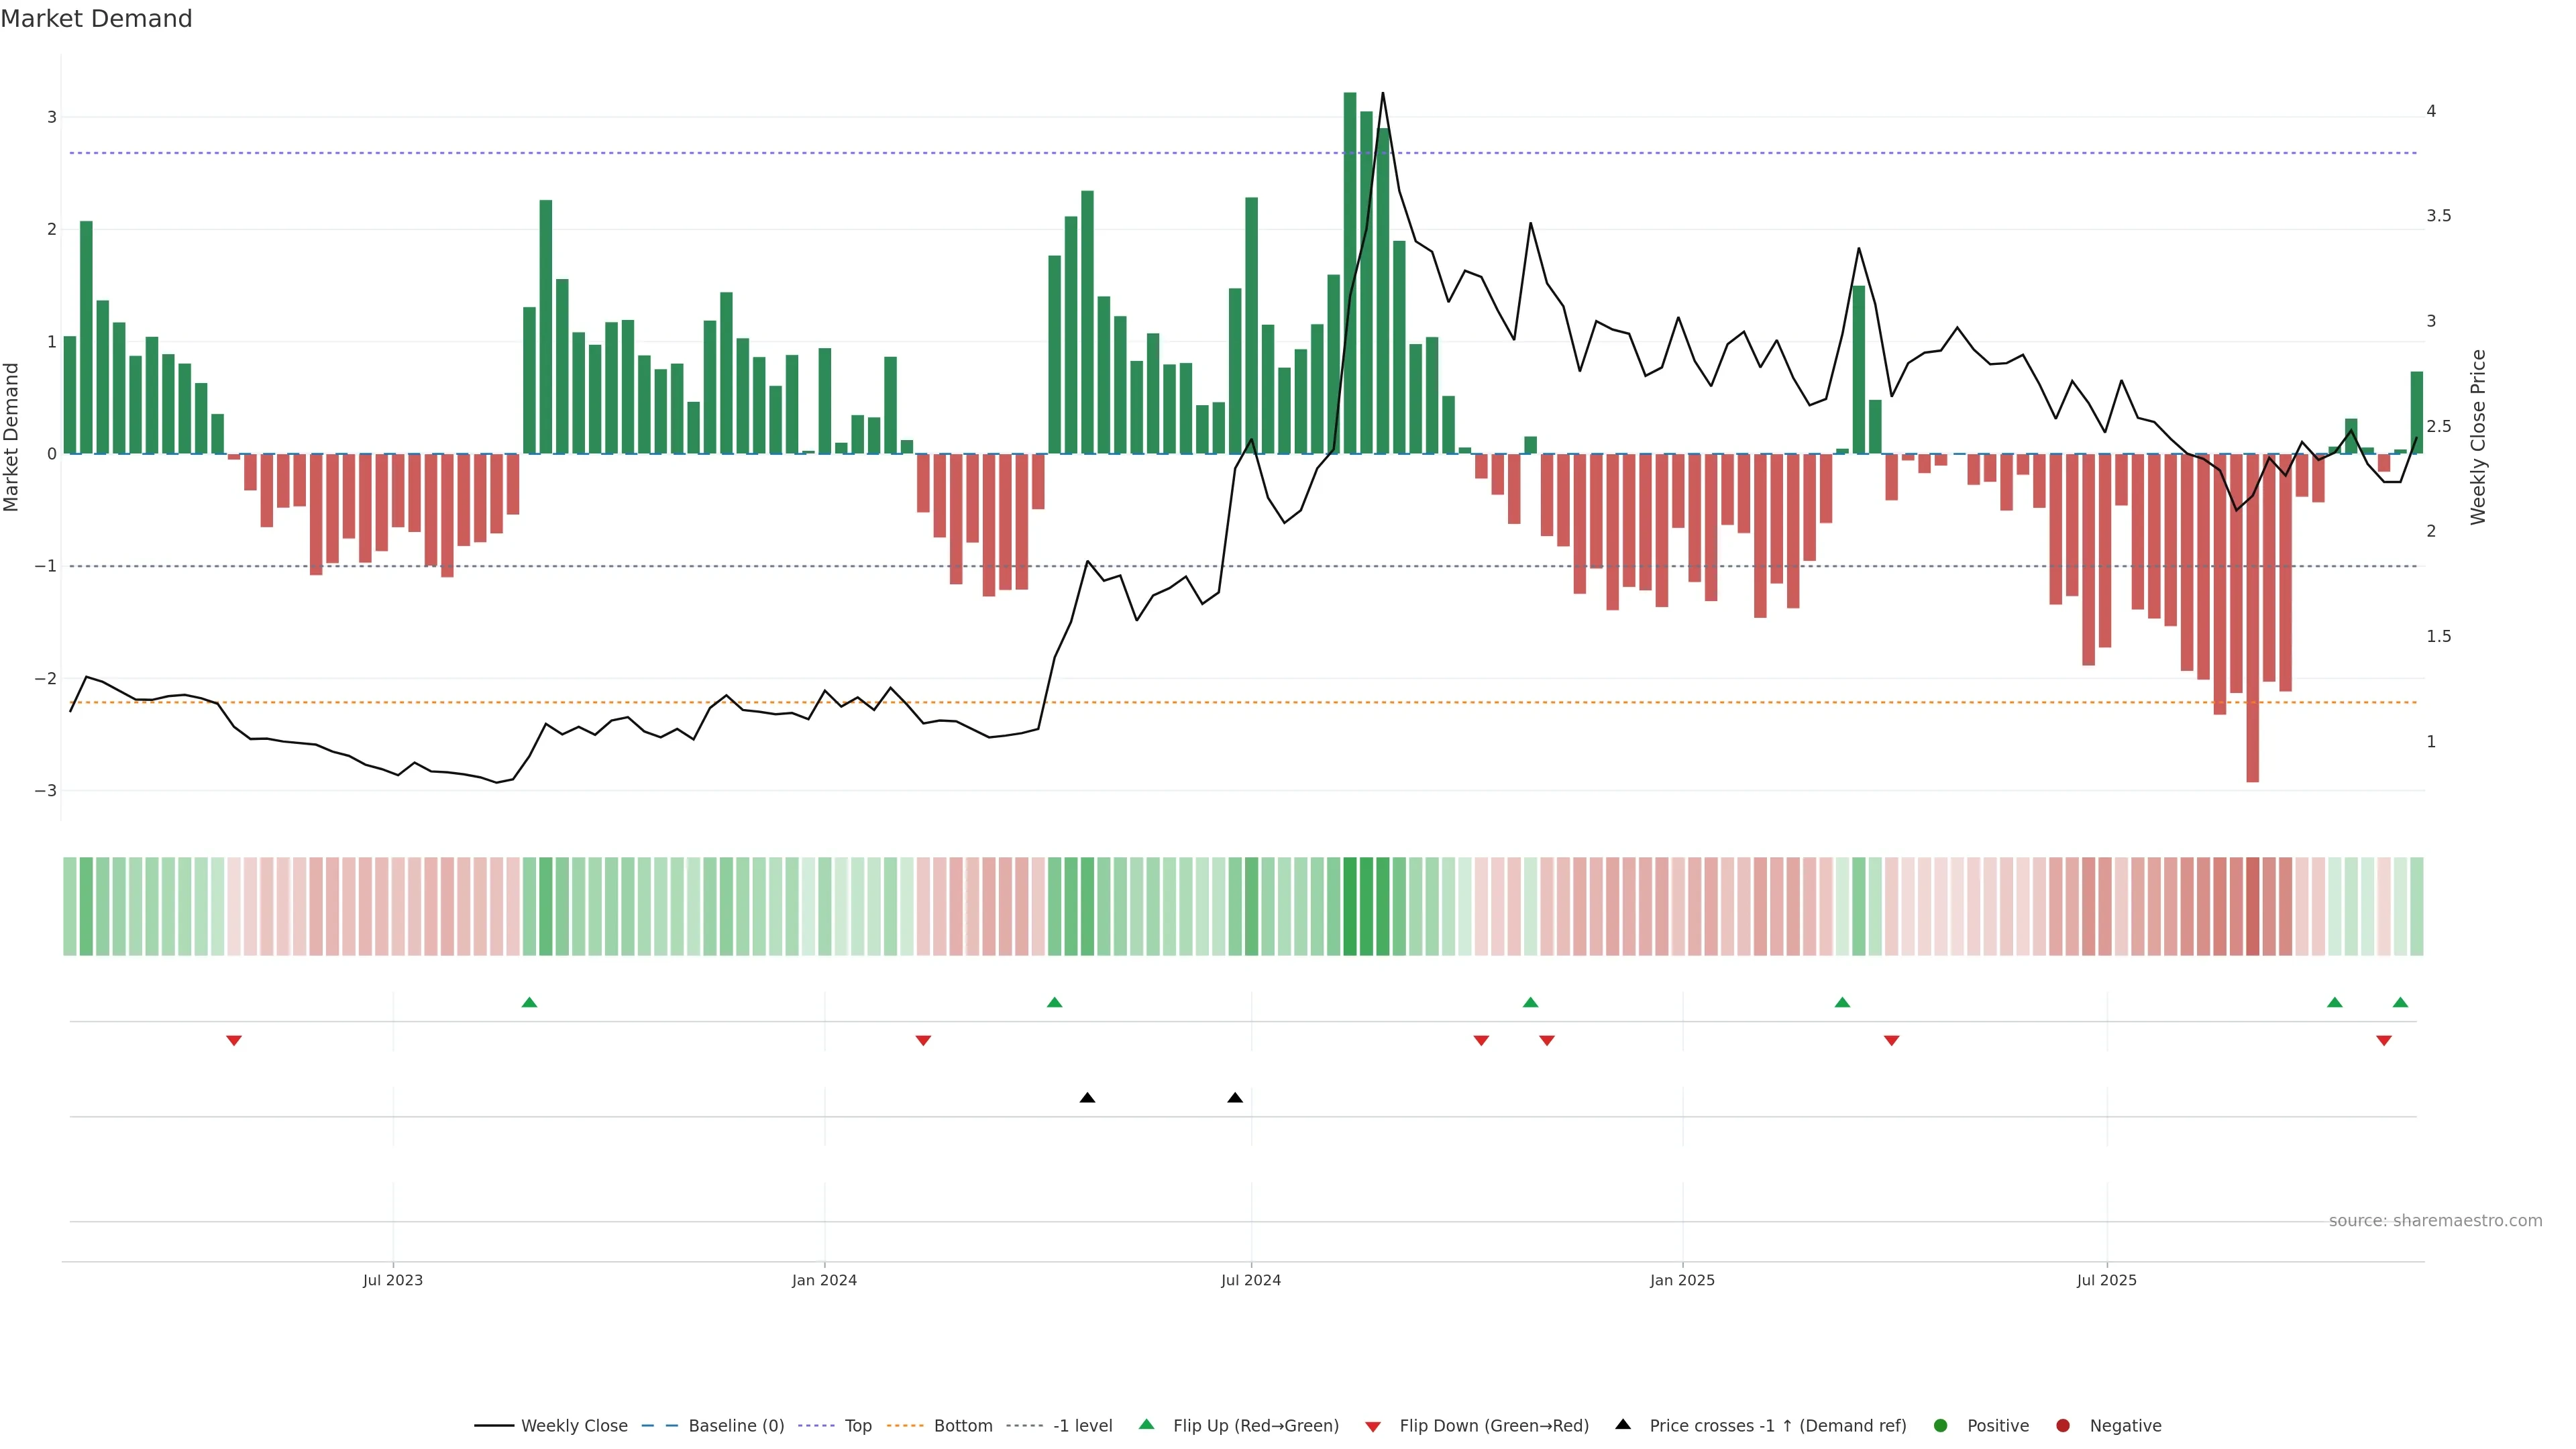Click the Weekly Close Price axis title
2576x1449 pixels.
tap(2477, 437)
